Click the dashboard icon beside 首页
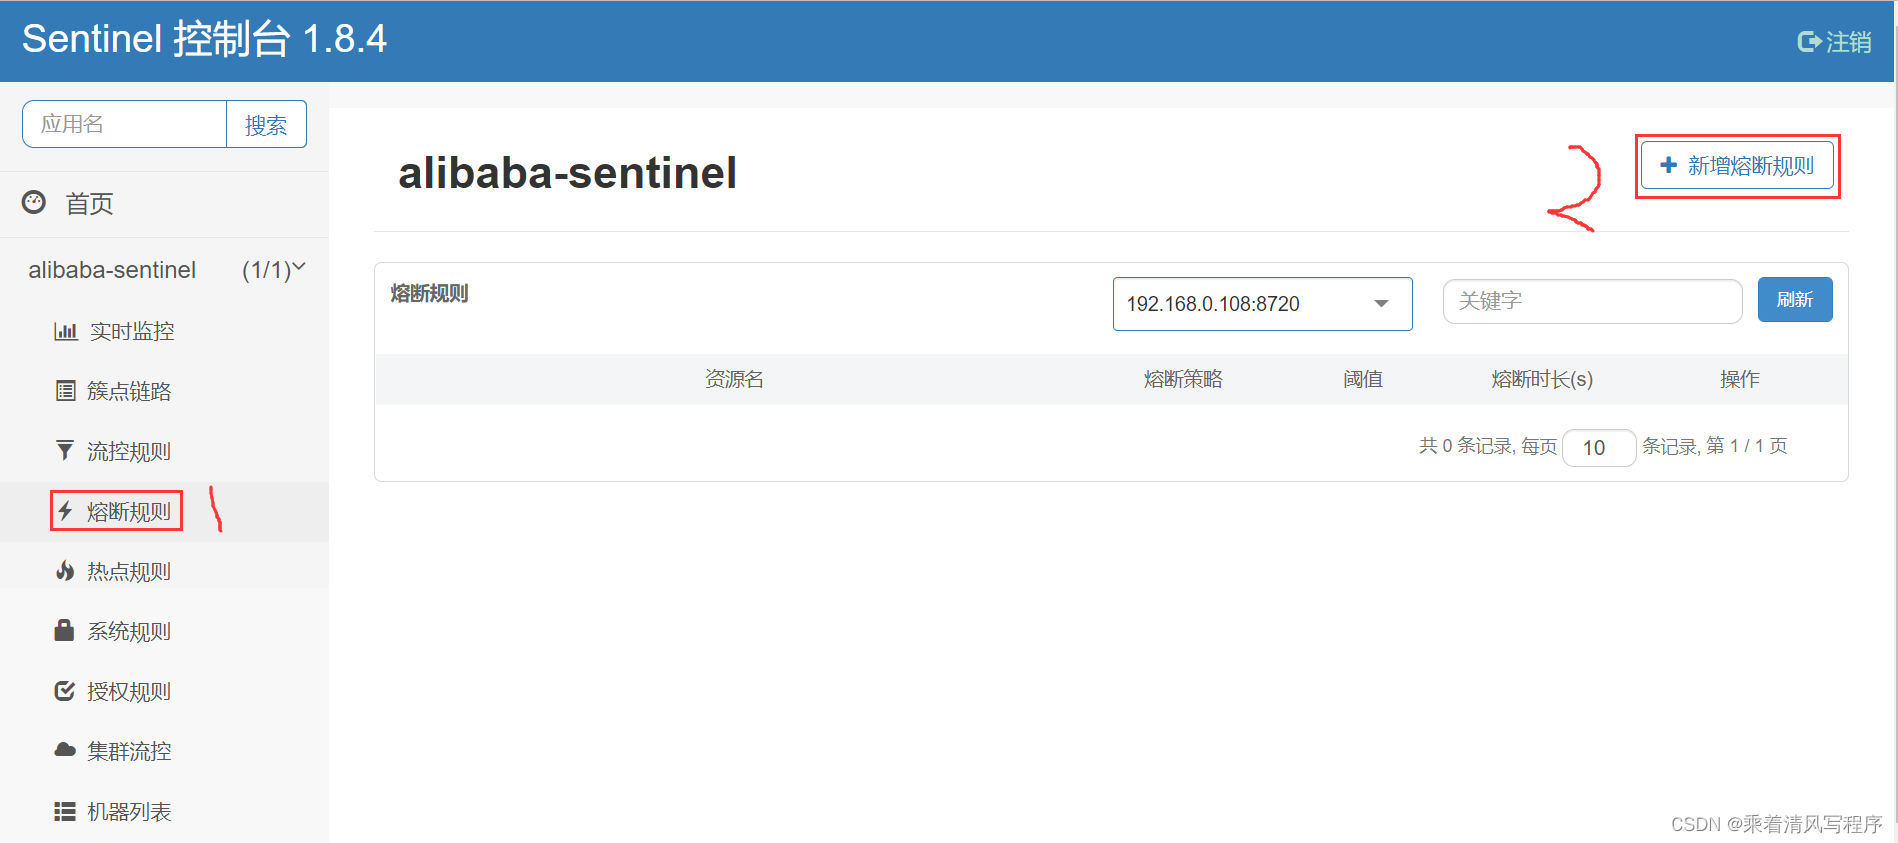Viewport: 1898px width, 843px height. (x=34, y=202)
